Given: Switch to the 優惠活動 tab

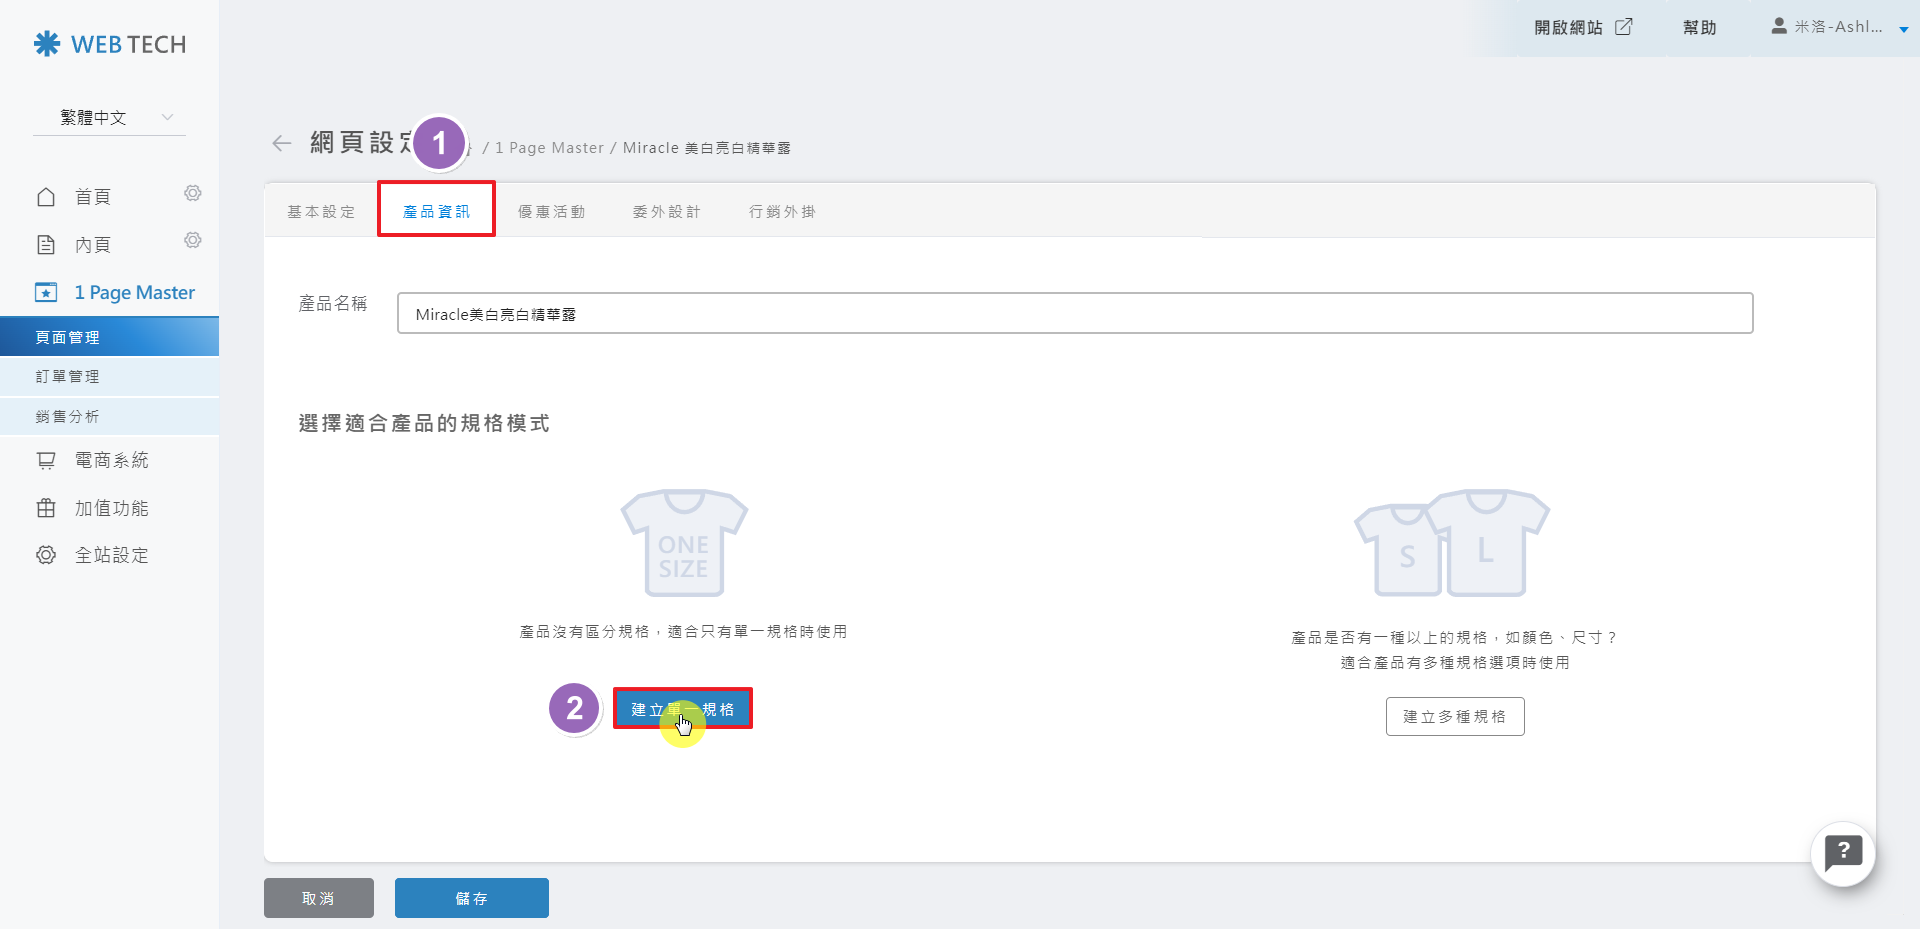Looking at the screenshot, I should coord(551,212).
